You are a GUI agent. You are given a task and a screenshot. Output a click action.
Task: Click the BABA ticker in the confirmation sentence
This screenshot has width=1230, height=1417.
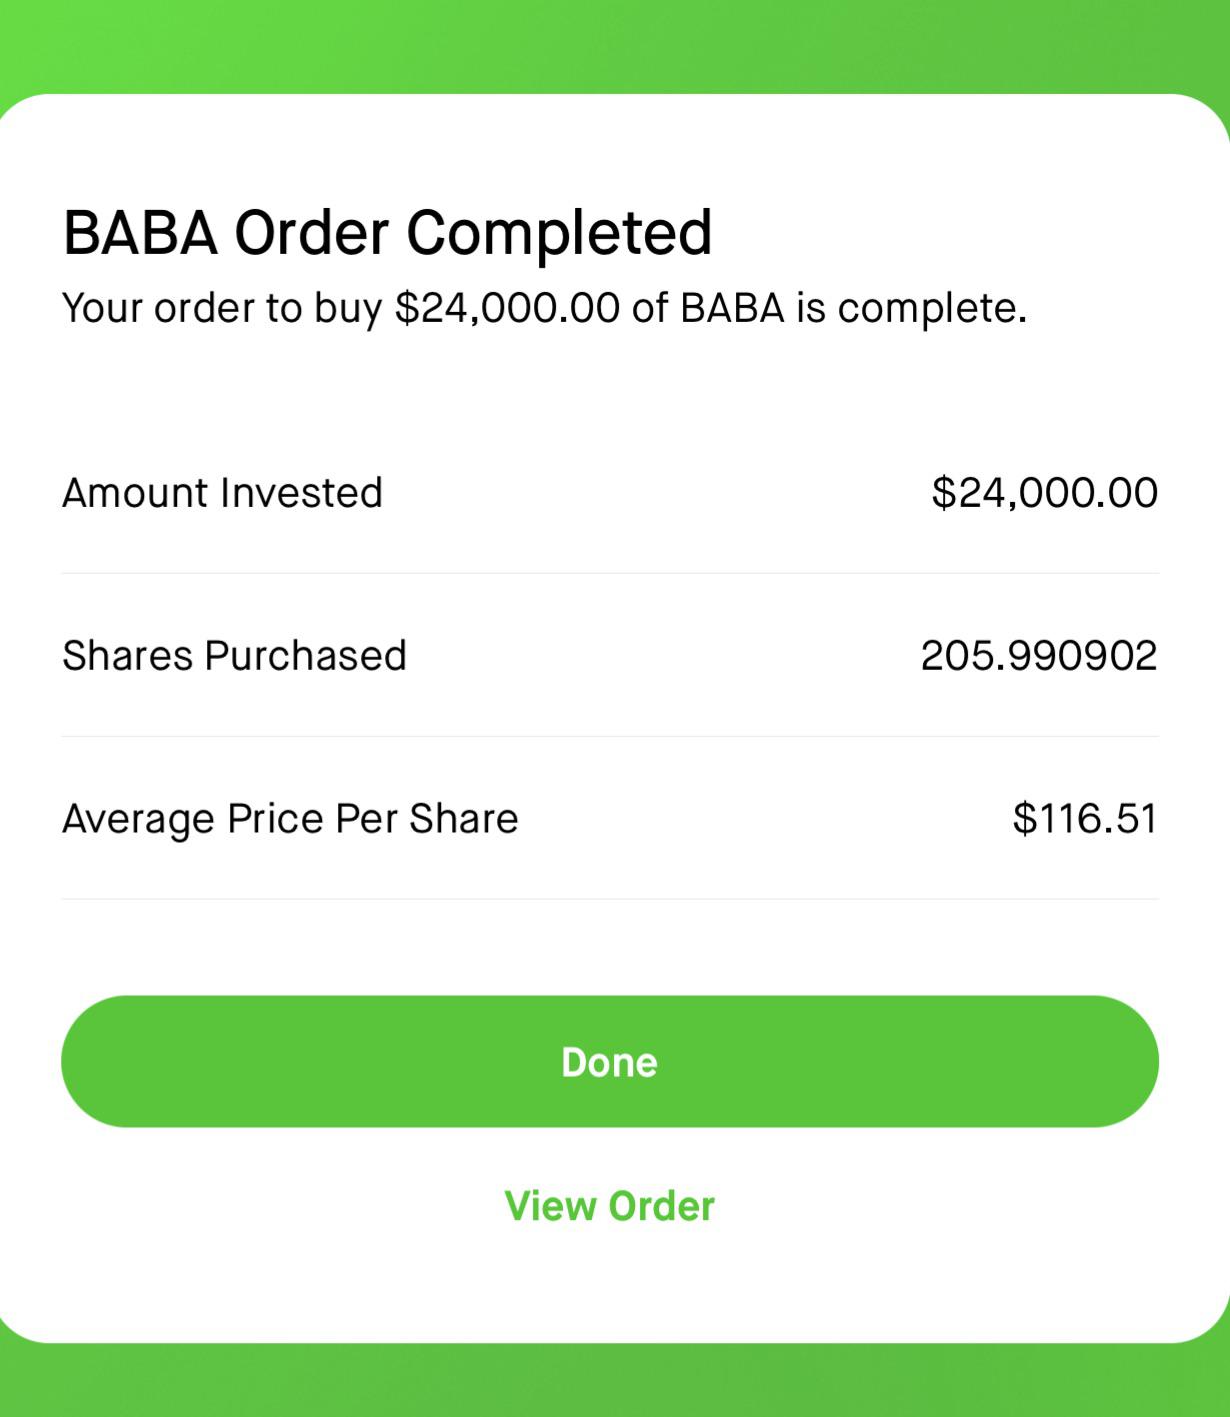click(x=732, y=308)
